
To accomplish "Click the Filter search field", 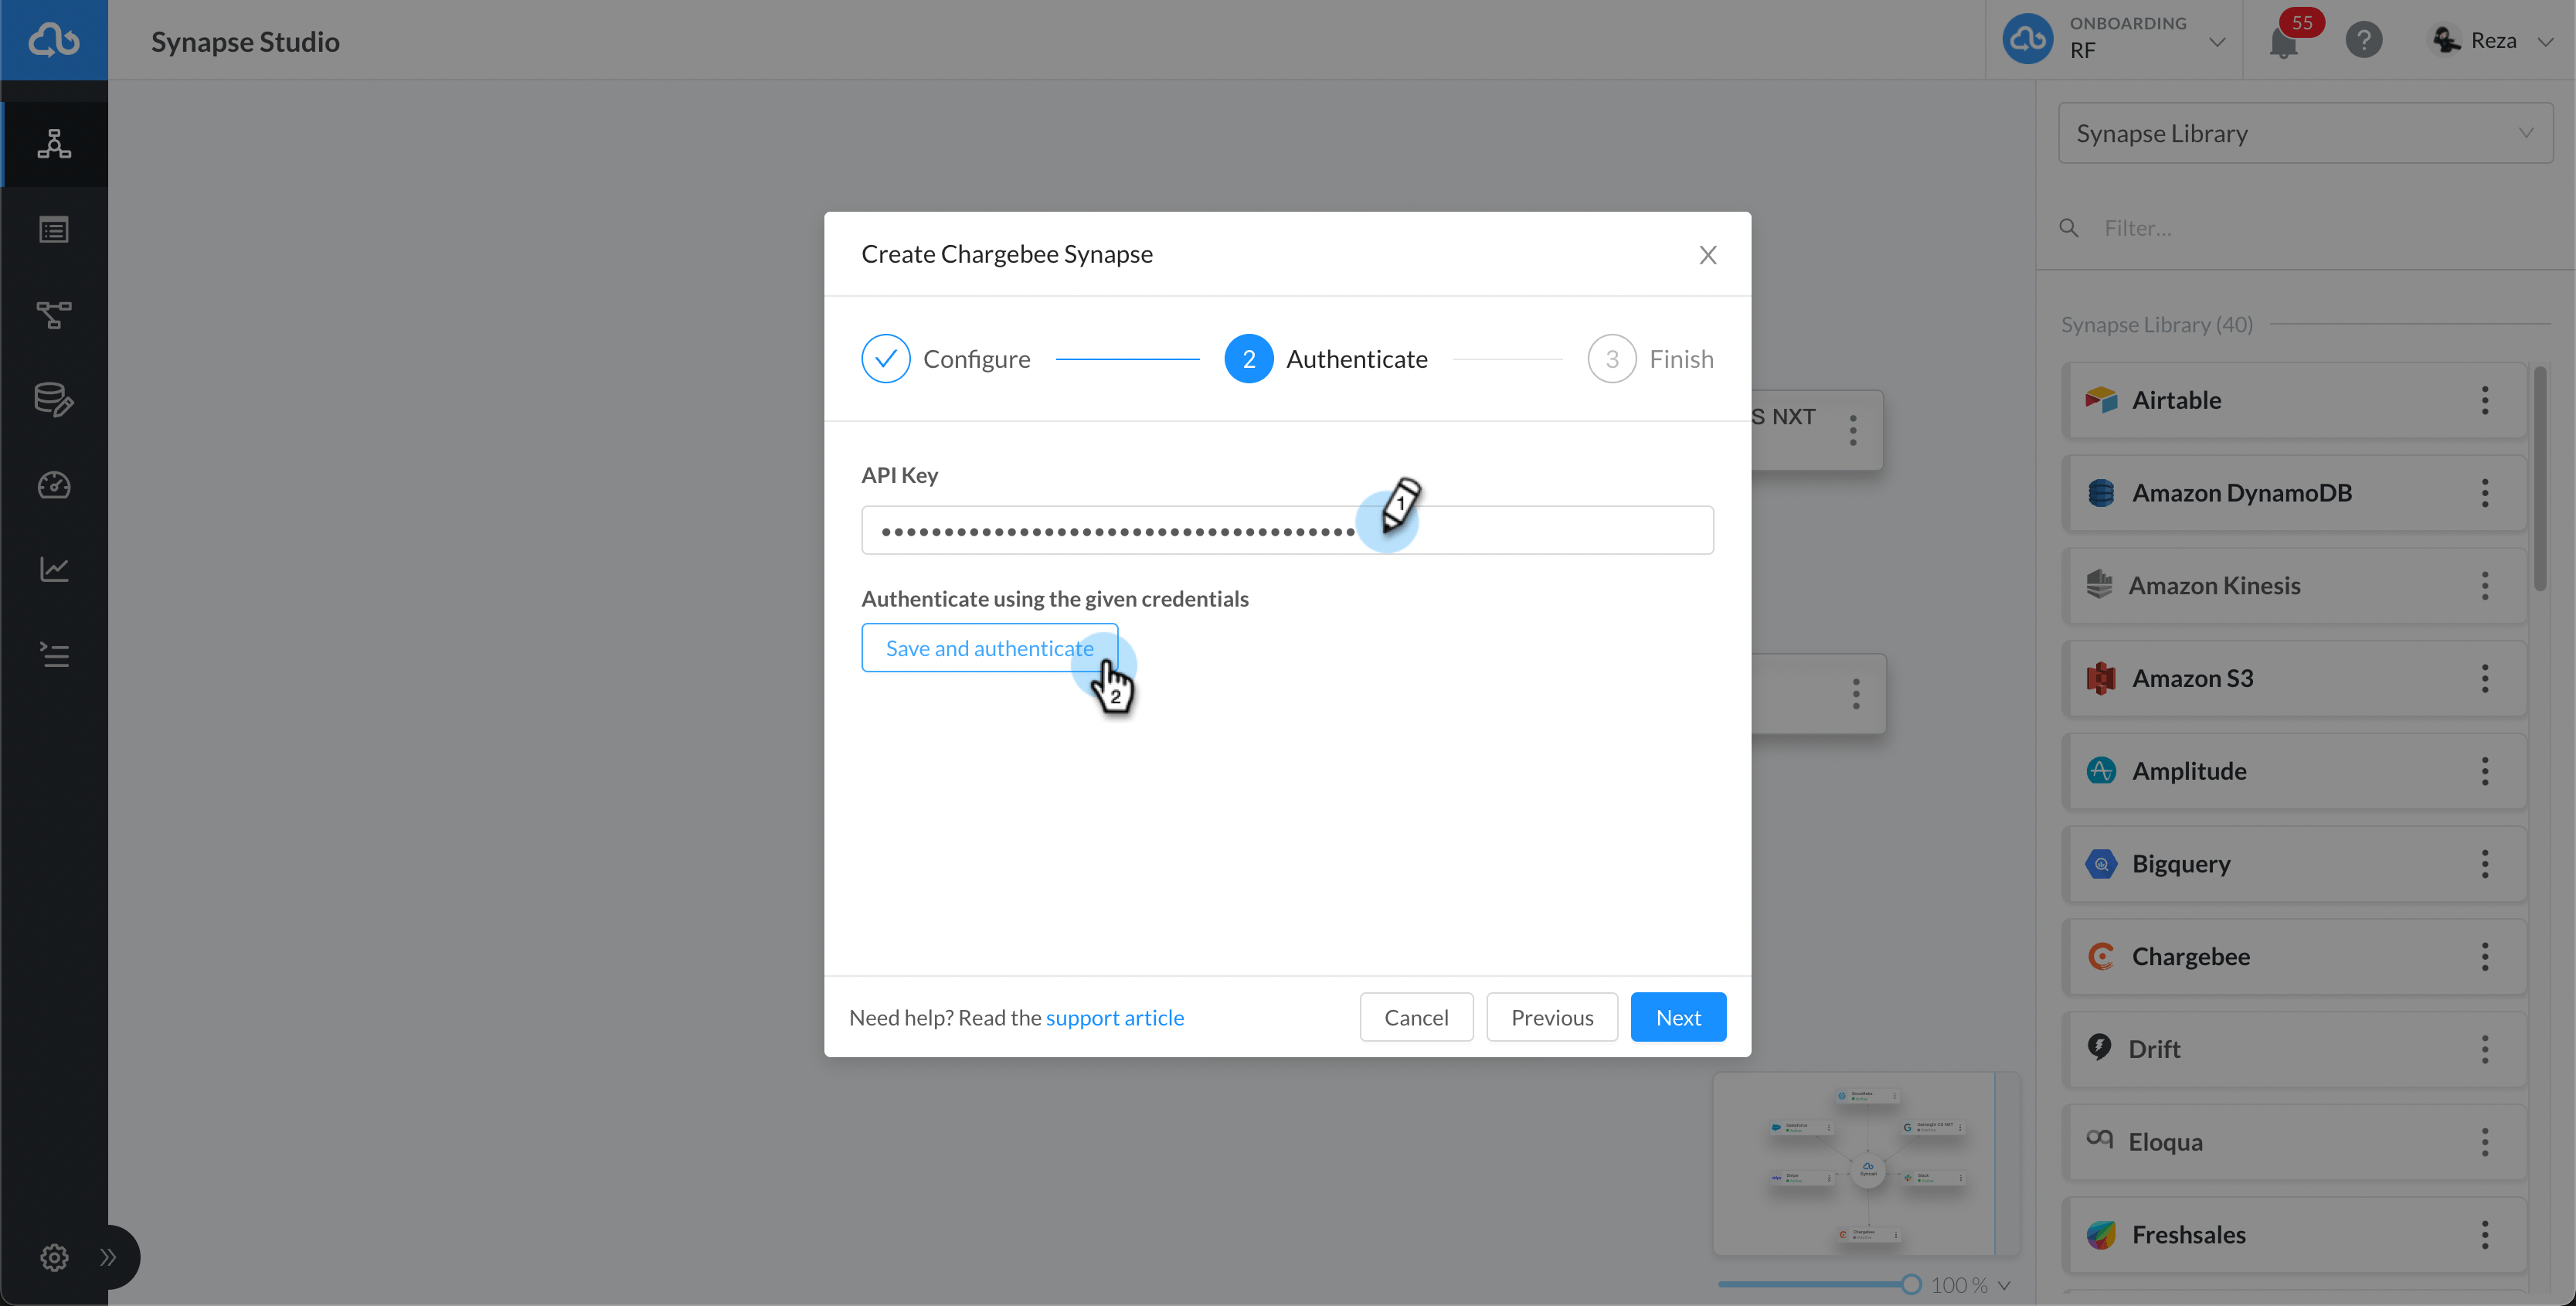I will [x=2305, y=228].
